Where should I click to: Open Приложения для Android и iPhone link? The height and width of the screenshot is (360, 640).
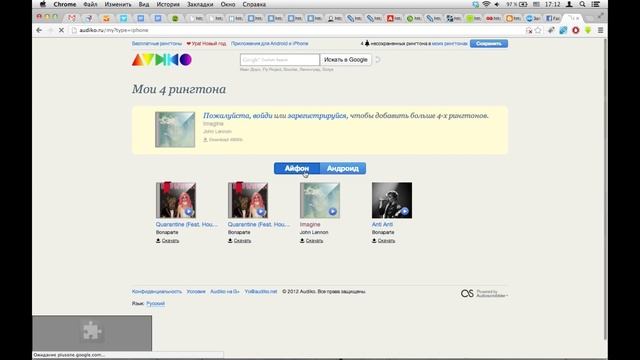[269, 43]
